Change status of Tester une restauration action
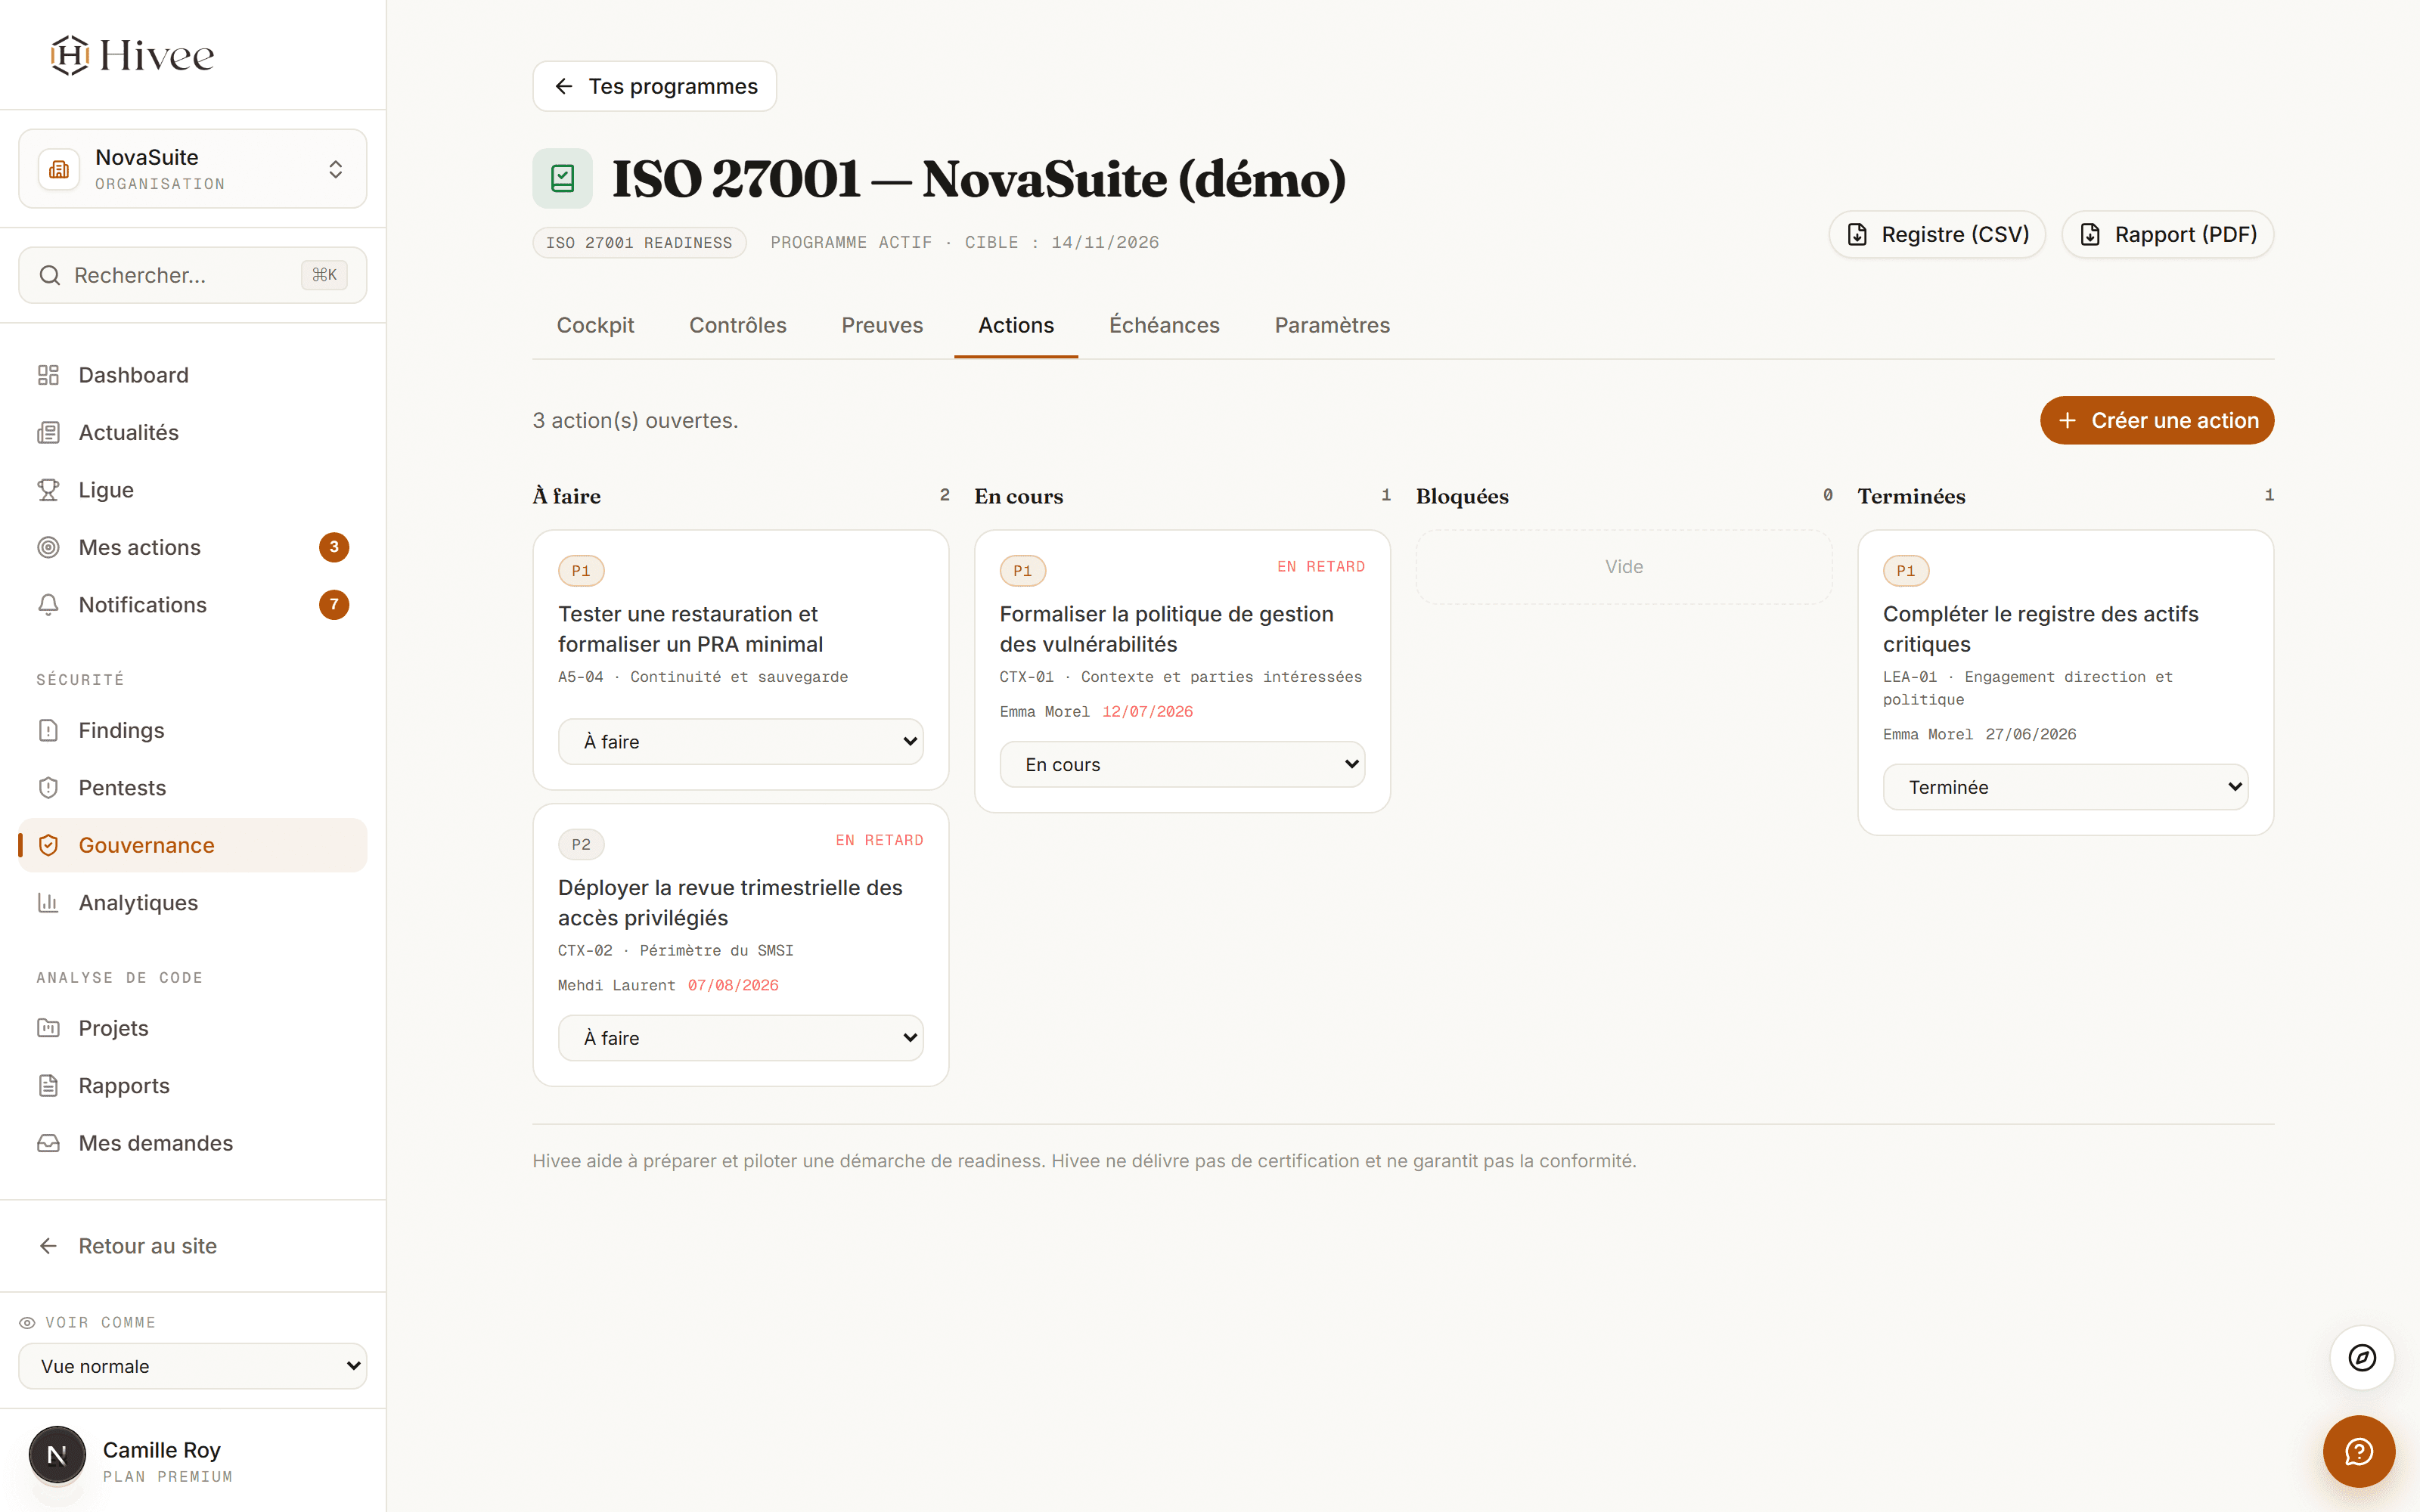Screen dimensions: 2420x1512 [740, 742]
